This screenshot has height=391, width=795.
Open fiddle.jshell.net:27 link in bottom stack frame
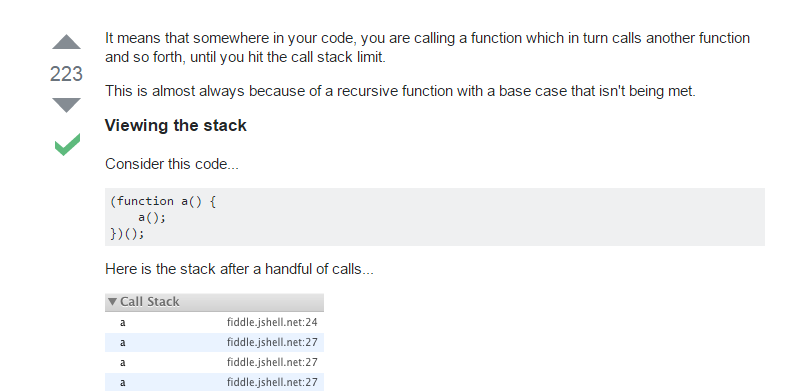pyautogui.click(x=272, y=382)
